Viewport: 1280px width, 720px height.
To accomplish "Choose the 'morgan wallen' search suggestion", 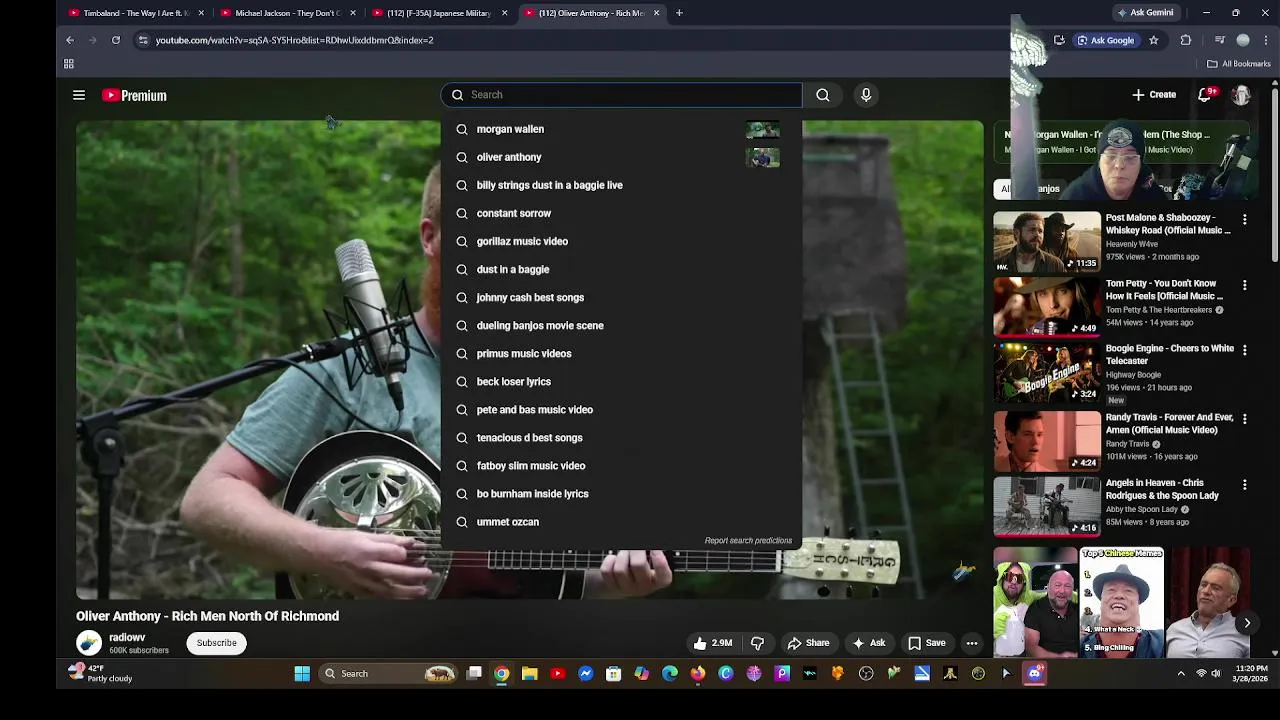I will click(620, 129).
